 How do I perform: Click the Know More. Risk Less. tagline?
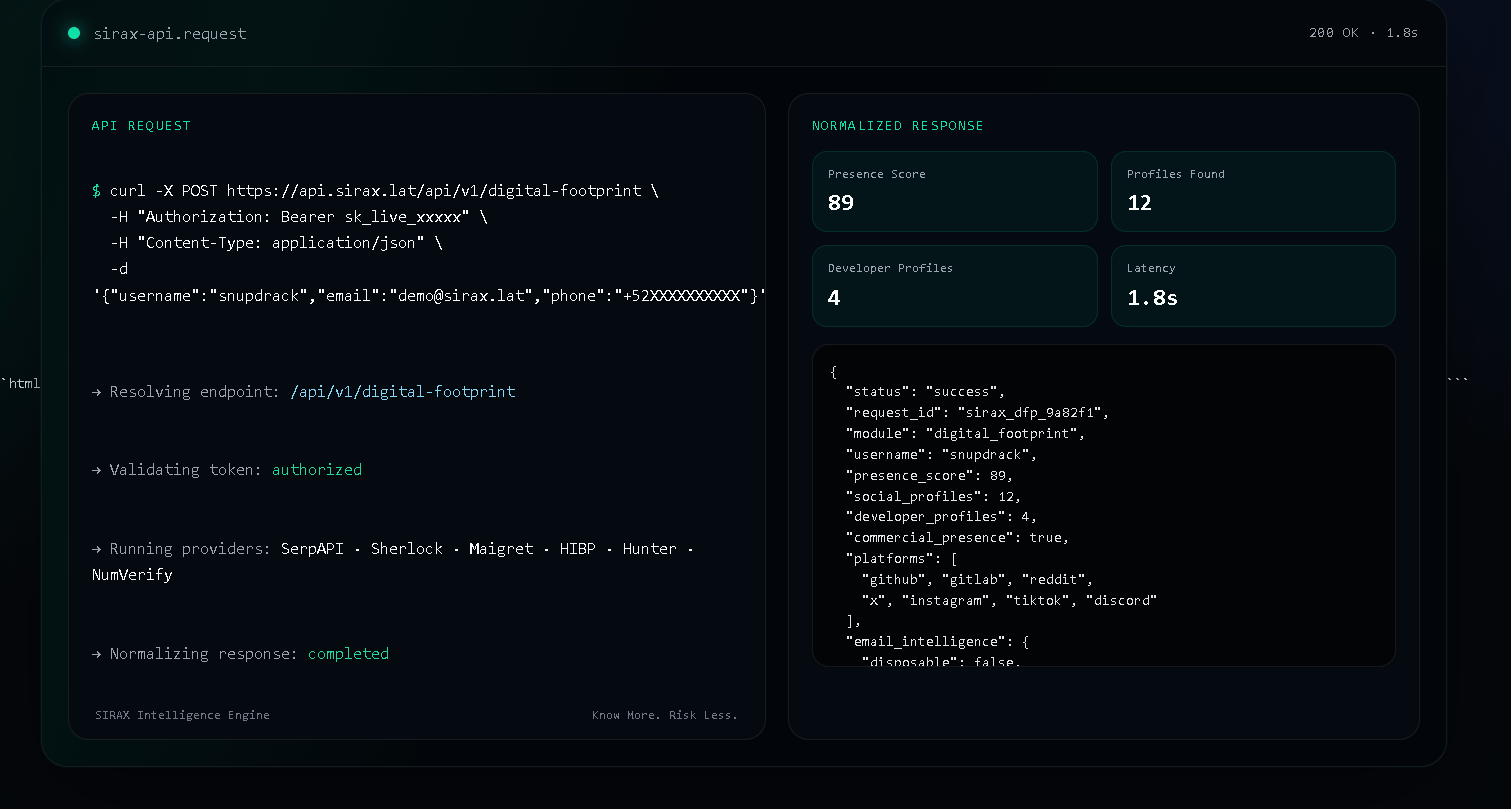665,715
